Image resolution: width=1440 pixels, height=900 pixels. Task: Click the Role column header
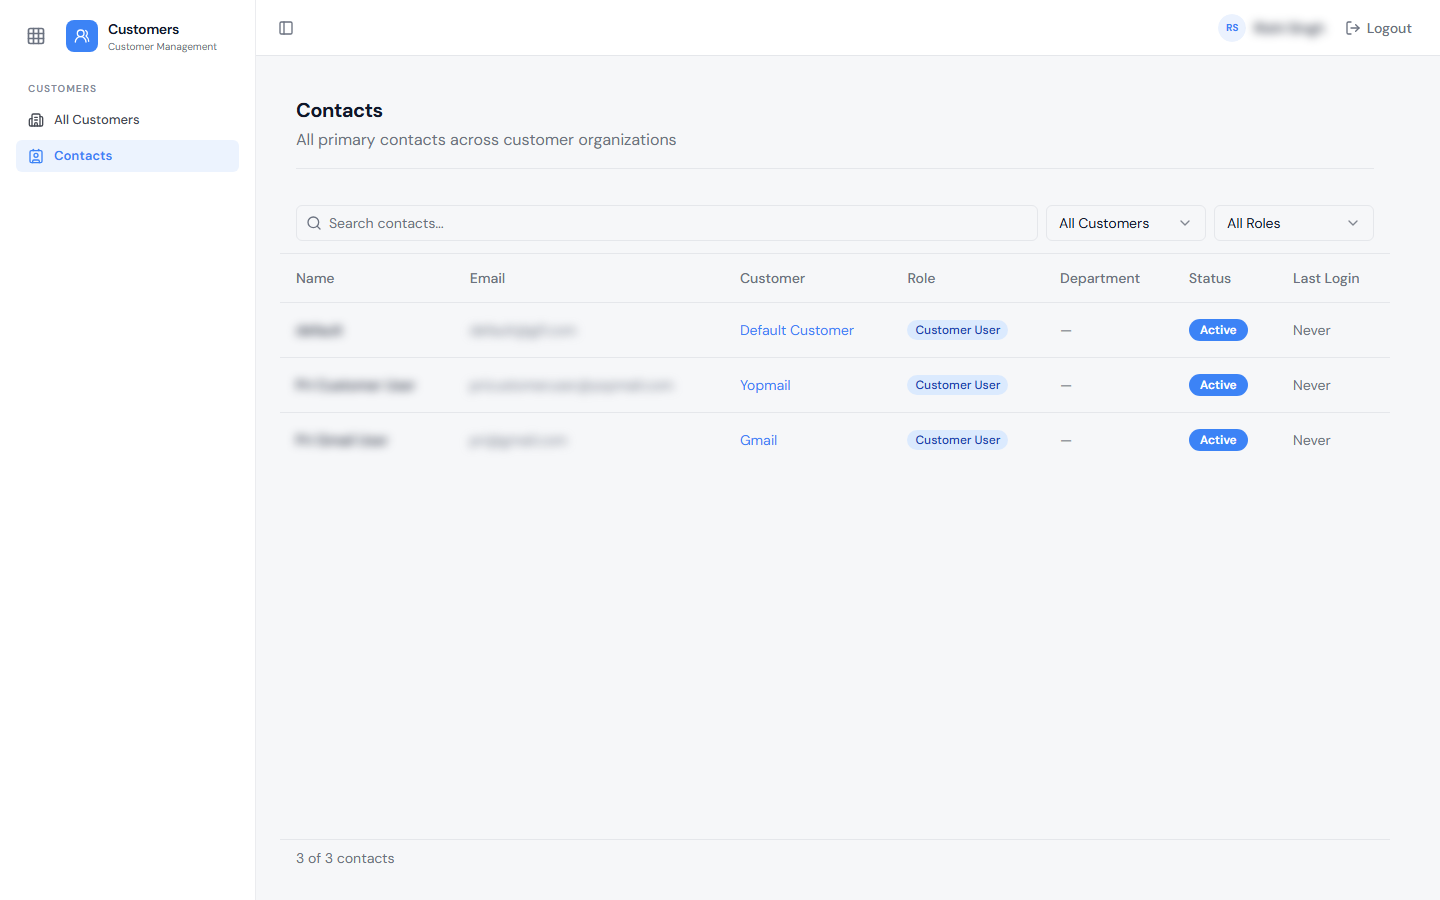[x=921, y=278]
